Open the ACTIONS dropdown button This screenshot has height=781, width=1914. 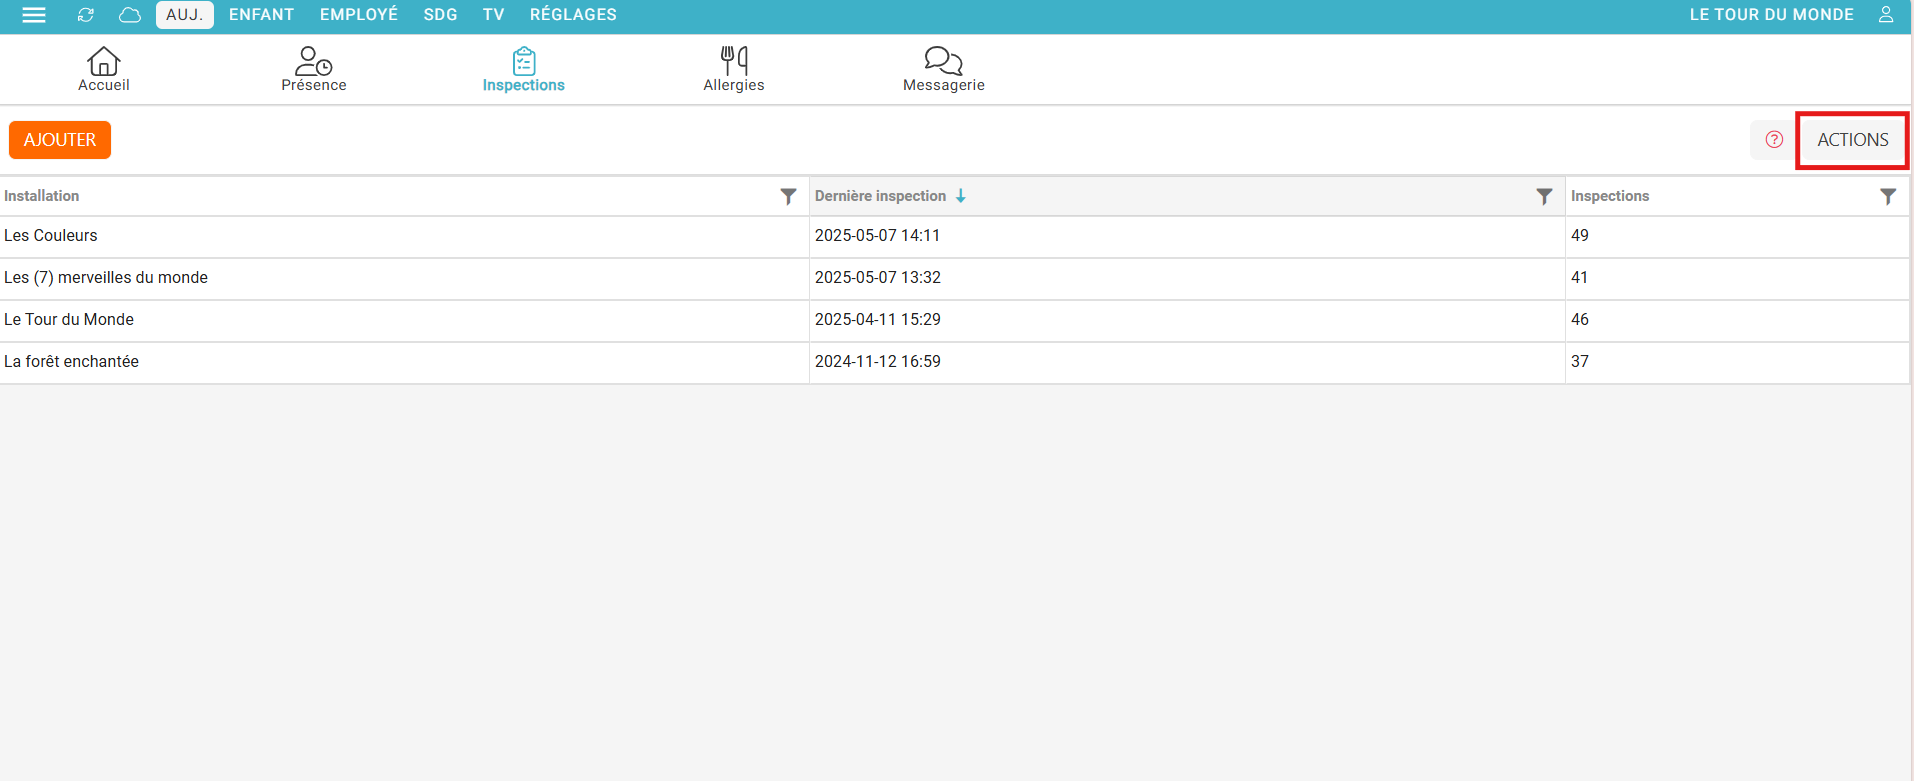pos(1853,140)
